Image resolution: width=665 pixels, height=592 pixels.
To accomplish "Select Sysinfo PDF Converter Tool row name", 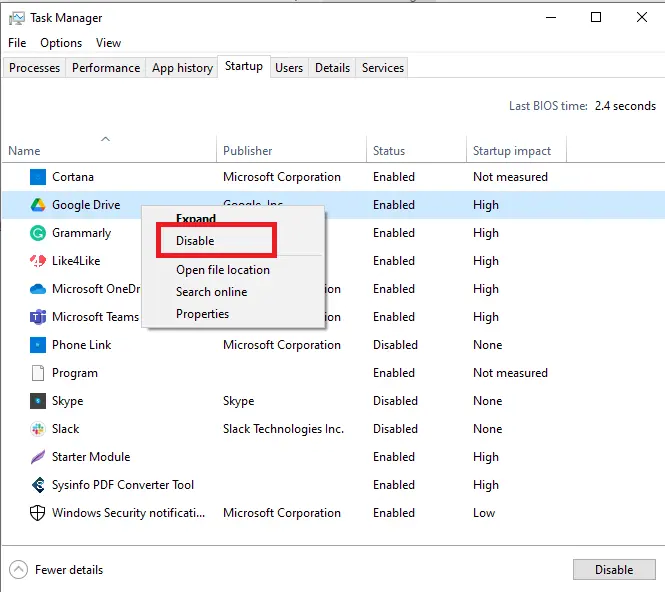I will [123, 485].
